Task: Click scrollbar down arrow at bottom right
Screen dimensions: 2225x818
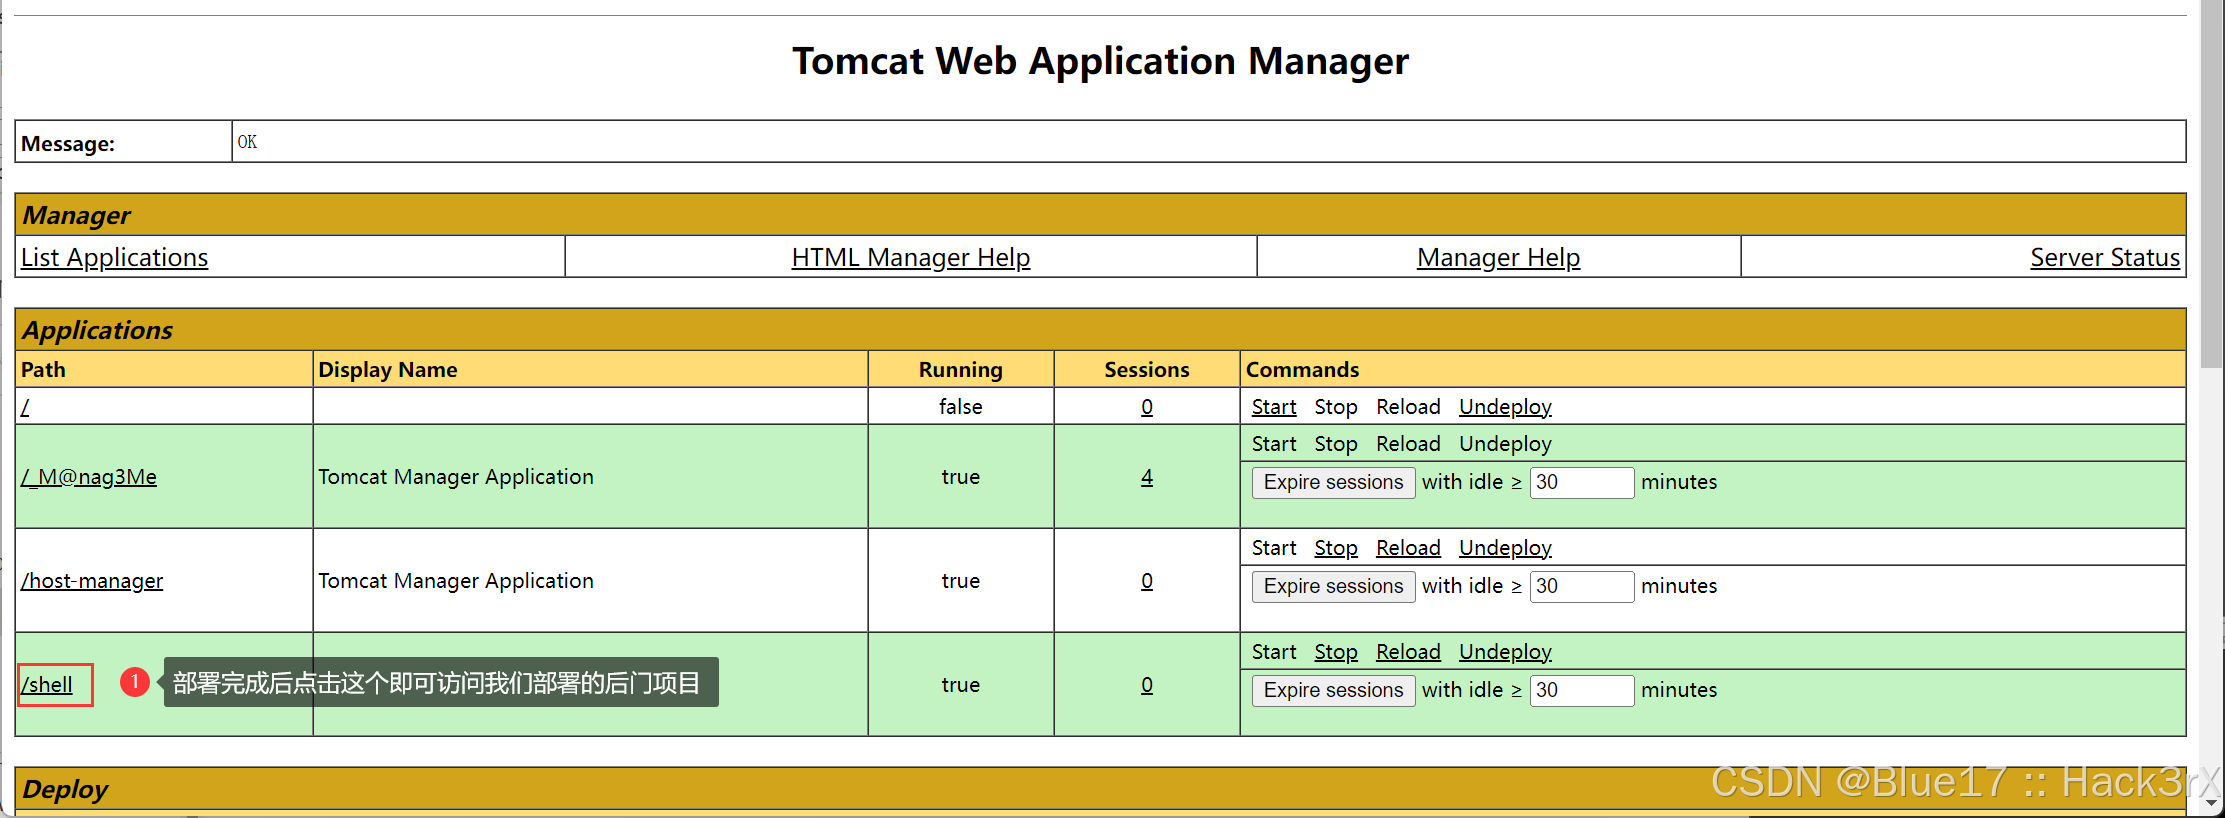Action: coord(2212,805)
